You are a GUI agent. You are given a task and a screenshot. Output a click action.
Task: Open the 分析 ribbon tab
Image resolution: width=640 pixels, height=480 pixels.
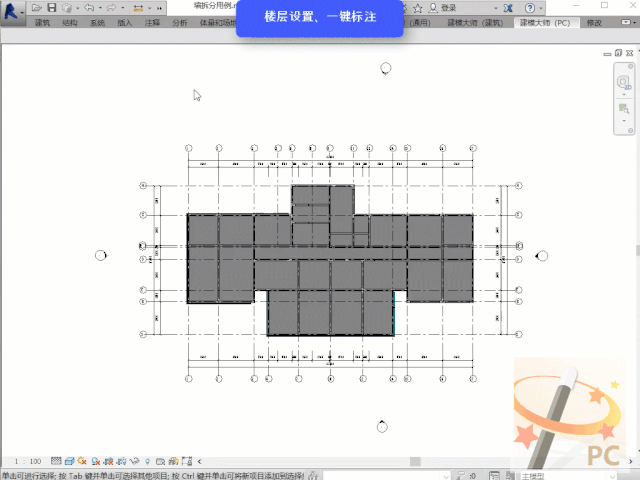(x=180, y=22)
